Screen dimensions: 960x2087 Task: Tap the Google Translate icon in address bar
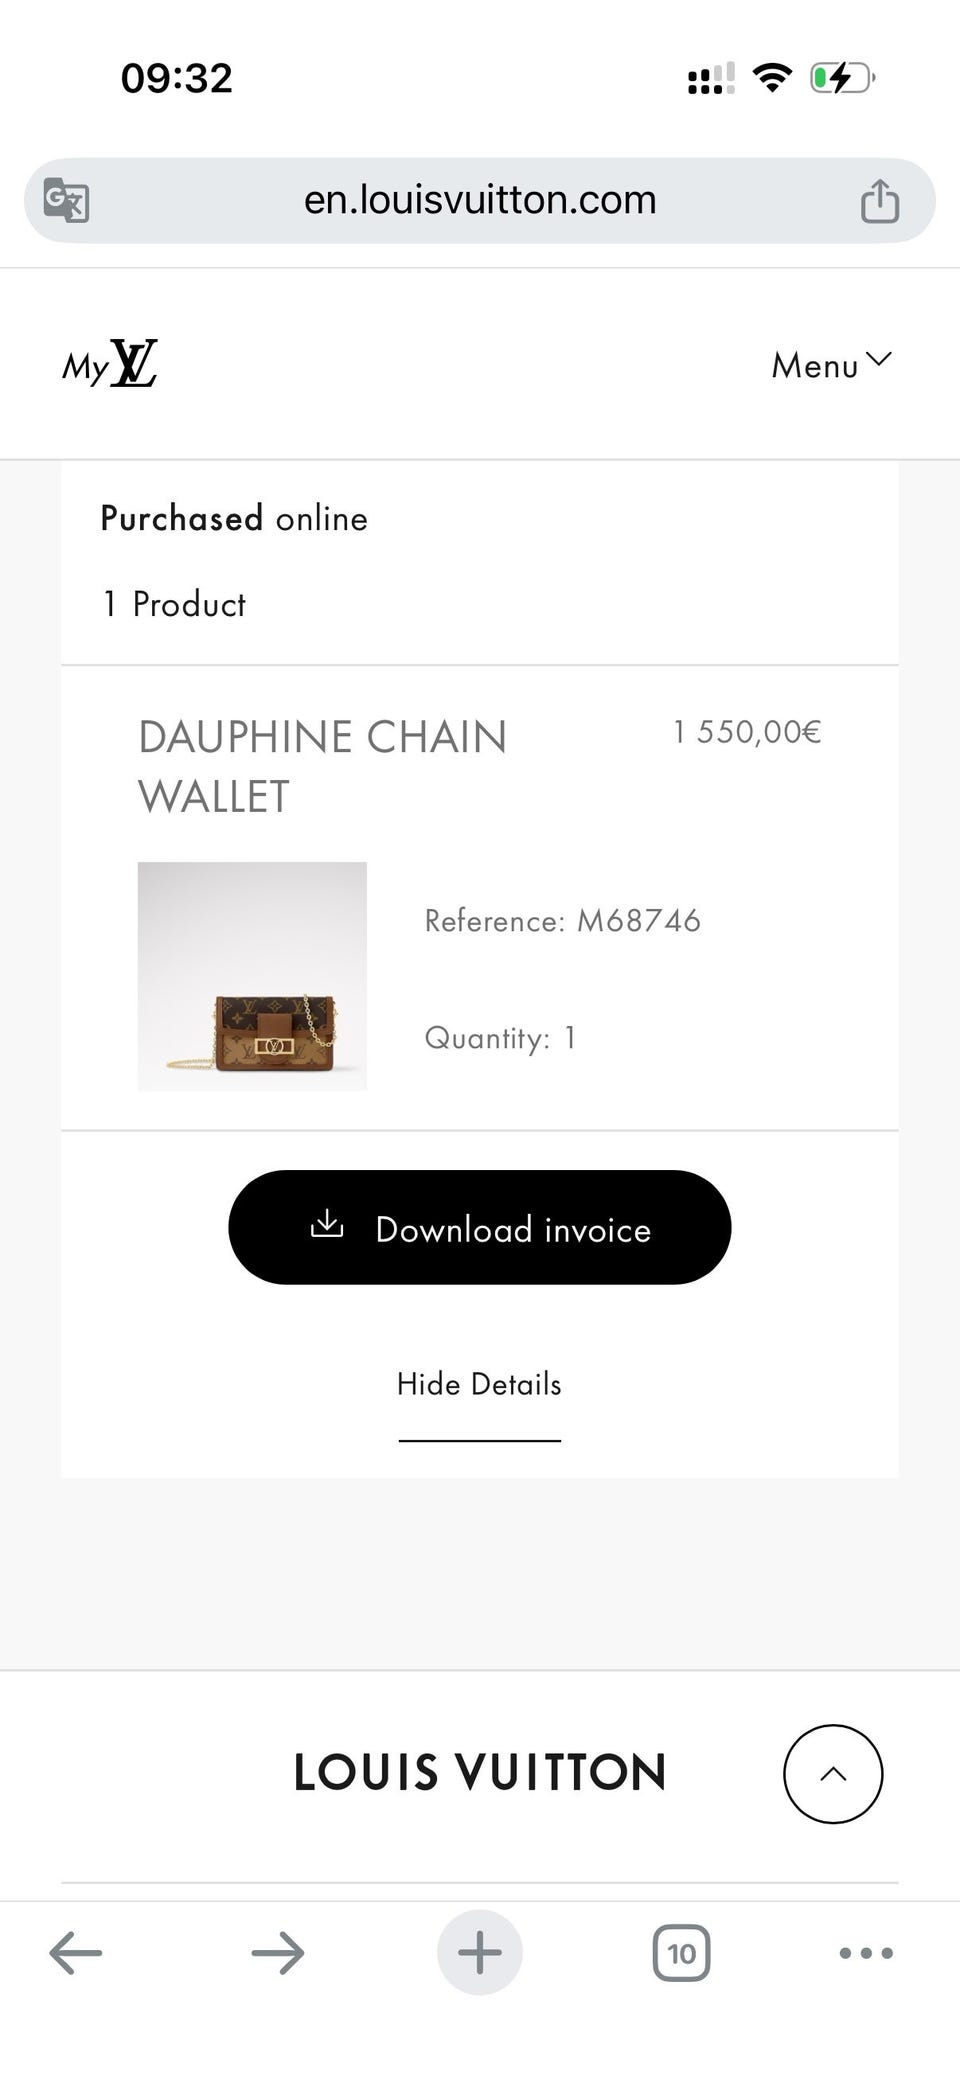(x=67, y=200)
